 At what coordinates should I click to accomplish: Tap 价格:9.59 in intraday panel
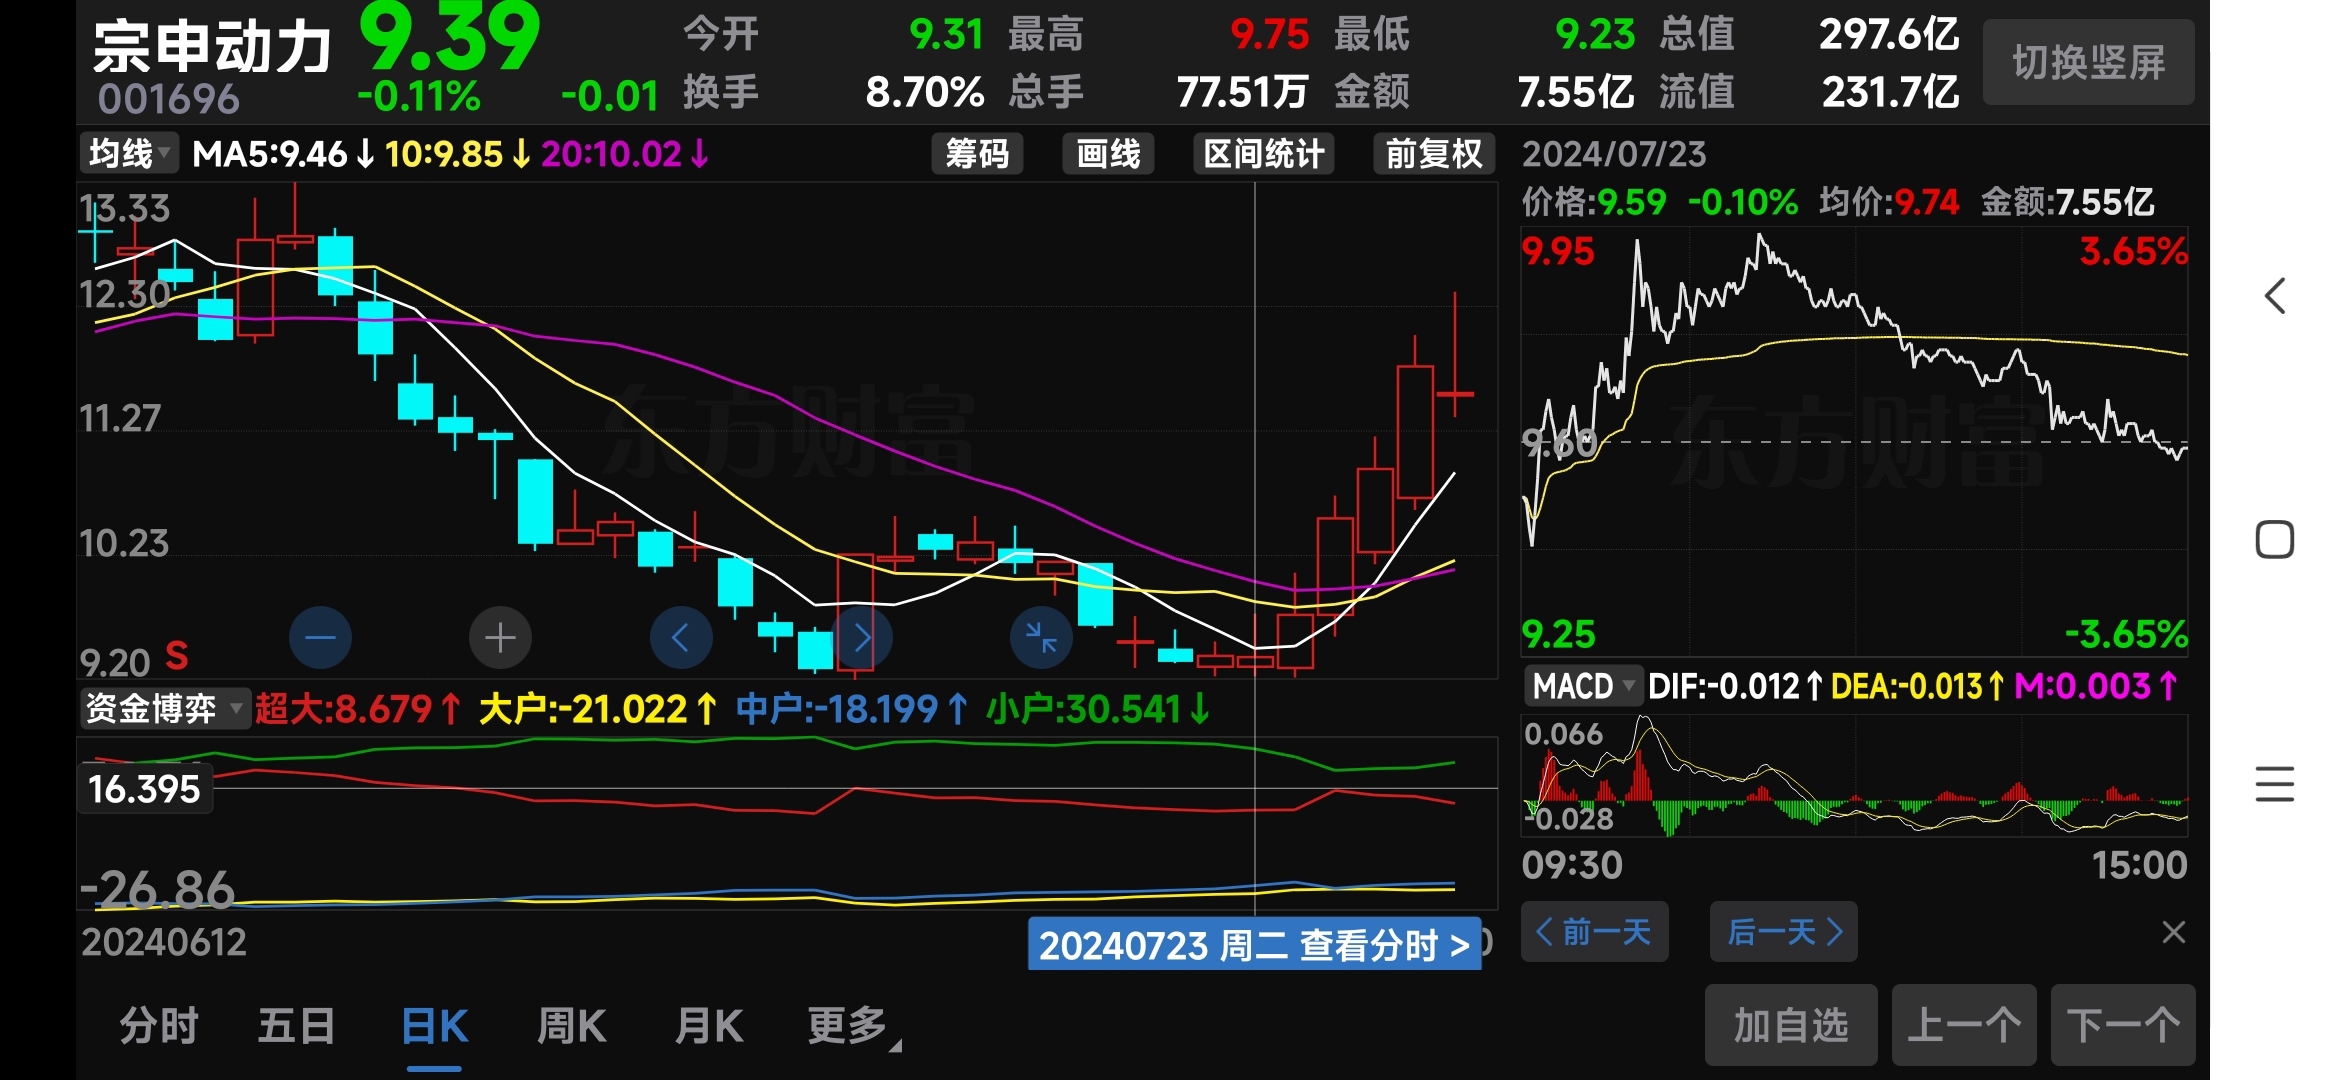1594,202
